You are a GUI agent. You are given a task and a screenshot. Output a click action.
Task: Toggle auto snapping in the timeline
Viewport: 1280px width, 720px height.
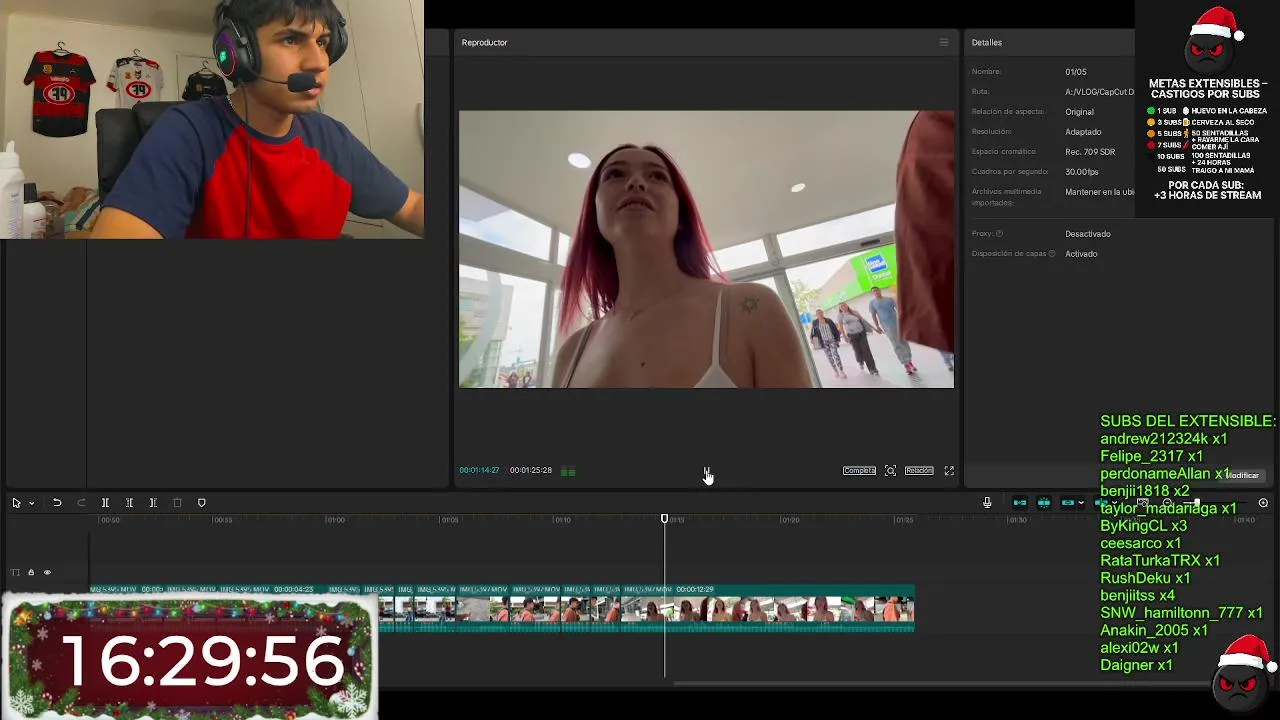click(1044, 503)
